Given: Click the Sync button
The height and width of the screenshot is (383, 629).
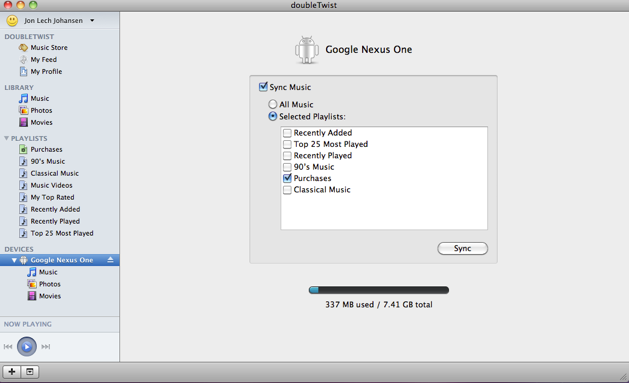Looking at the screenshot, I should coord(463,248).
